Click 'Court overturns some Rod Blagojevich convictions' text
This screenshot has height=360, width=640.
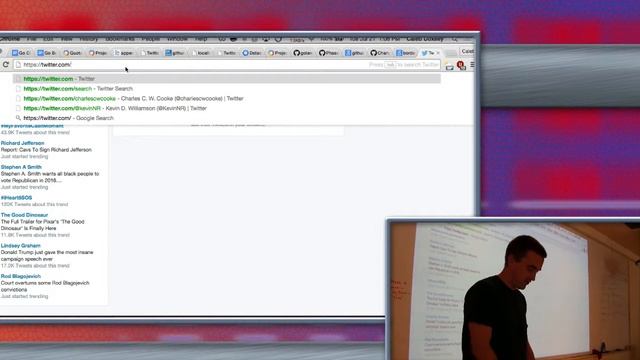click(45, 286)
